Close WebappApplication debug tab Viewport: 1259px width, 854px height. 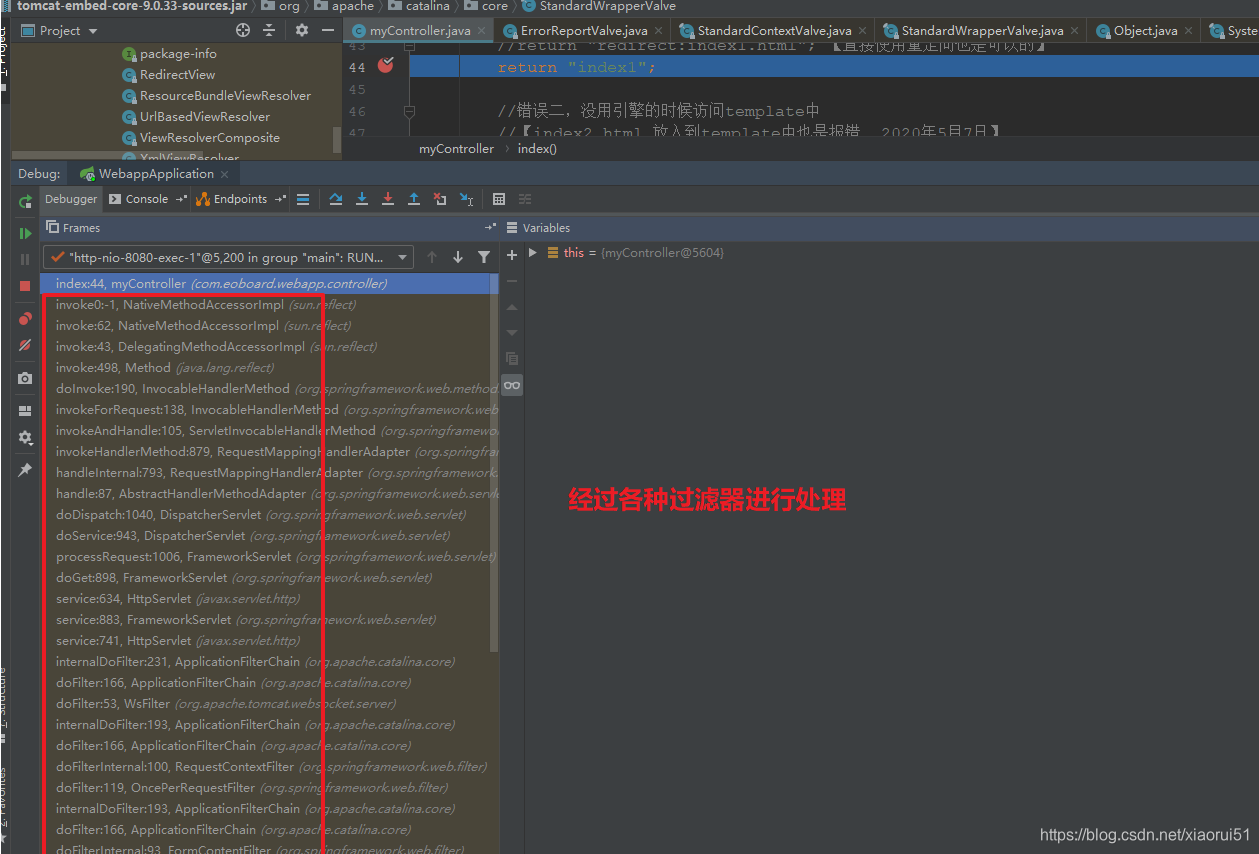coord(225,174)
